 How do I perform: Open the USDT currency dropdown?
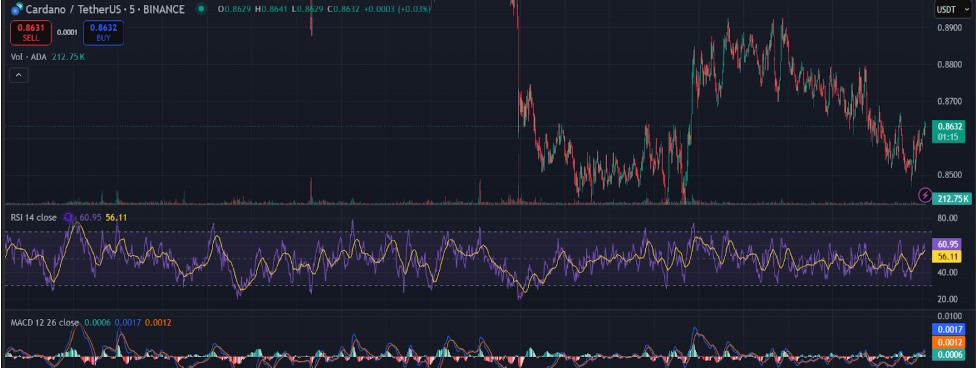click(953, 9)
